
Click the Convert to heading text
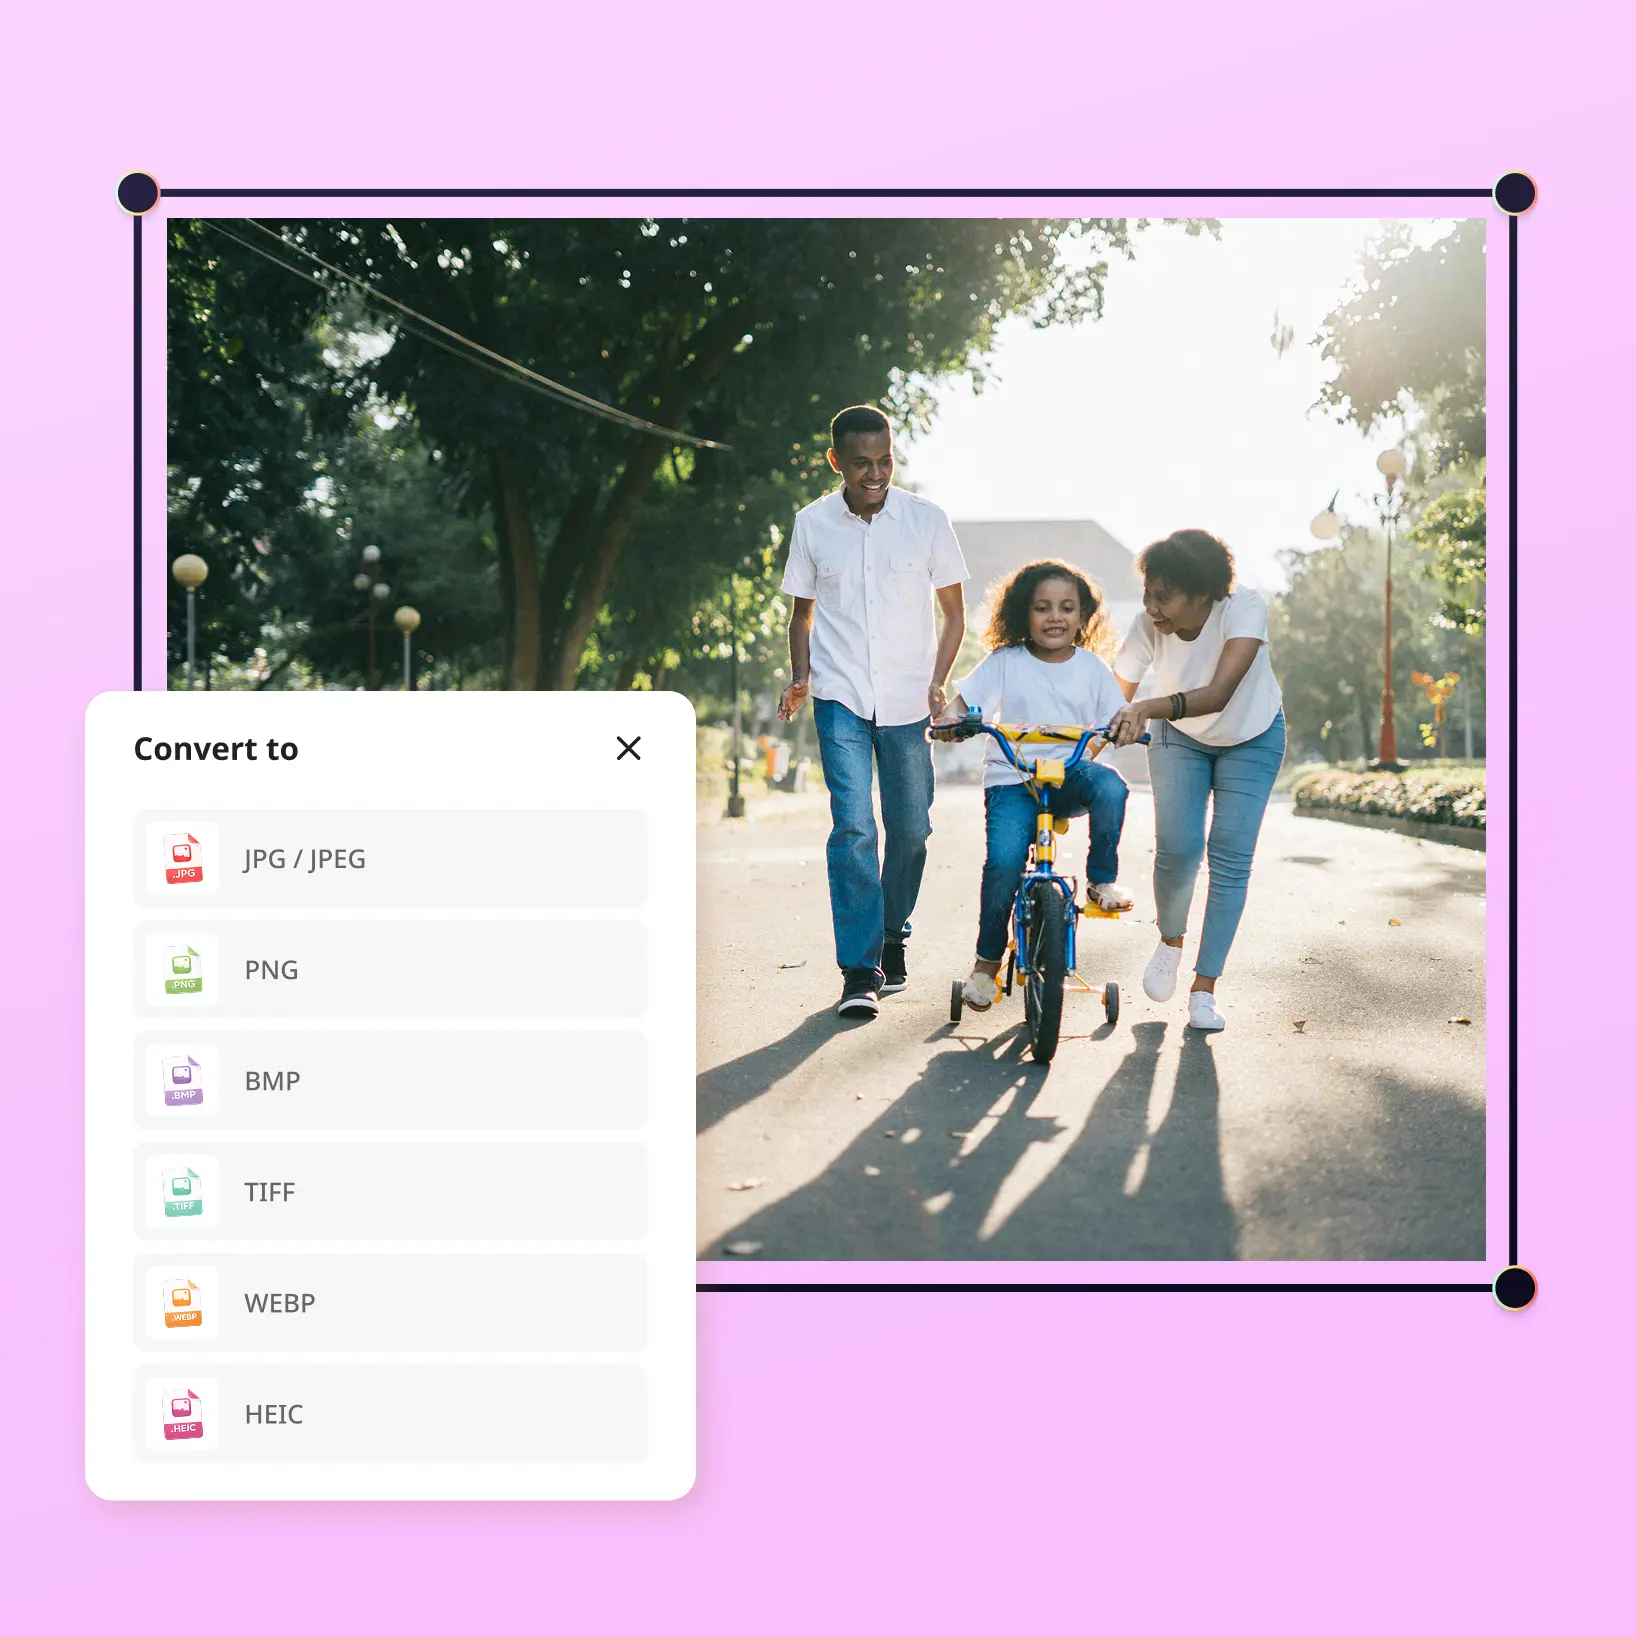coord(216,749)
